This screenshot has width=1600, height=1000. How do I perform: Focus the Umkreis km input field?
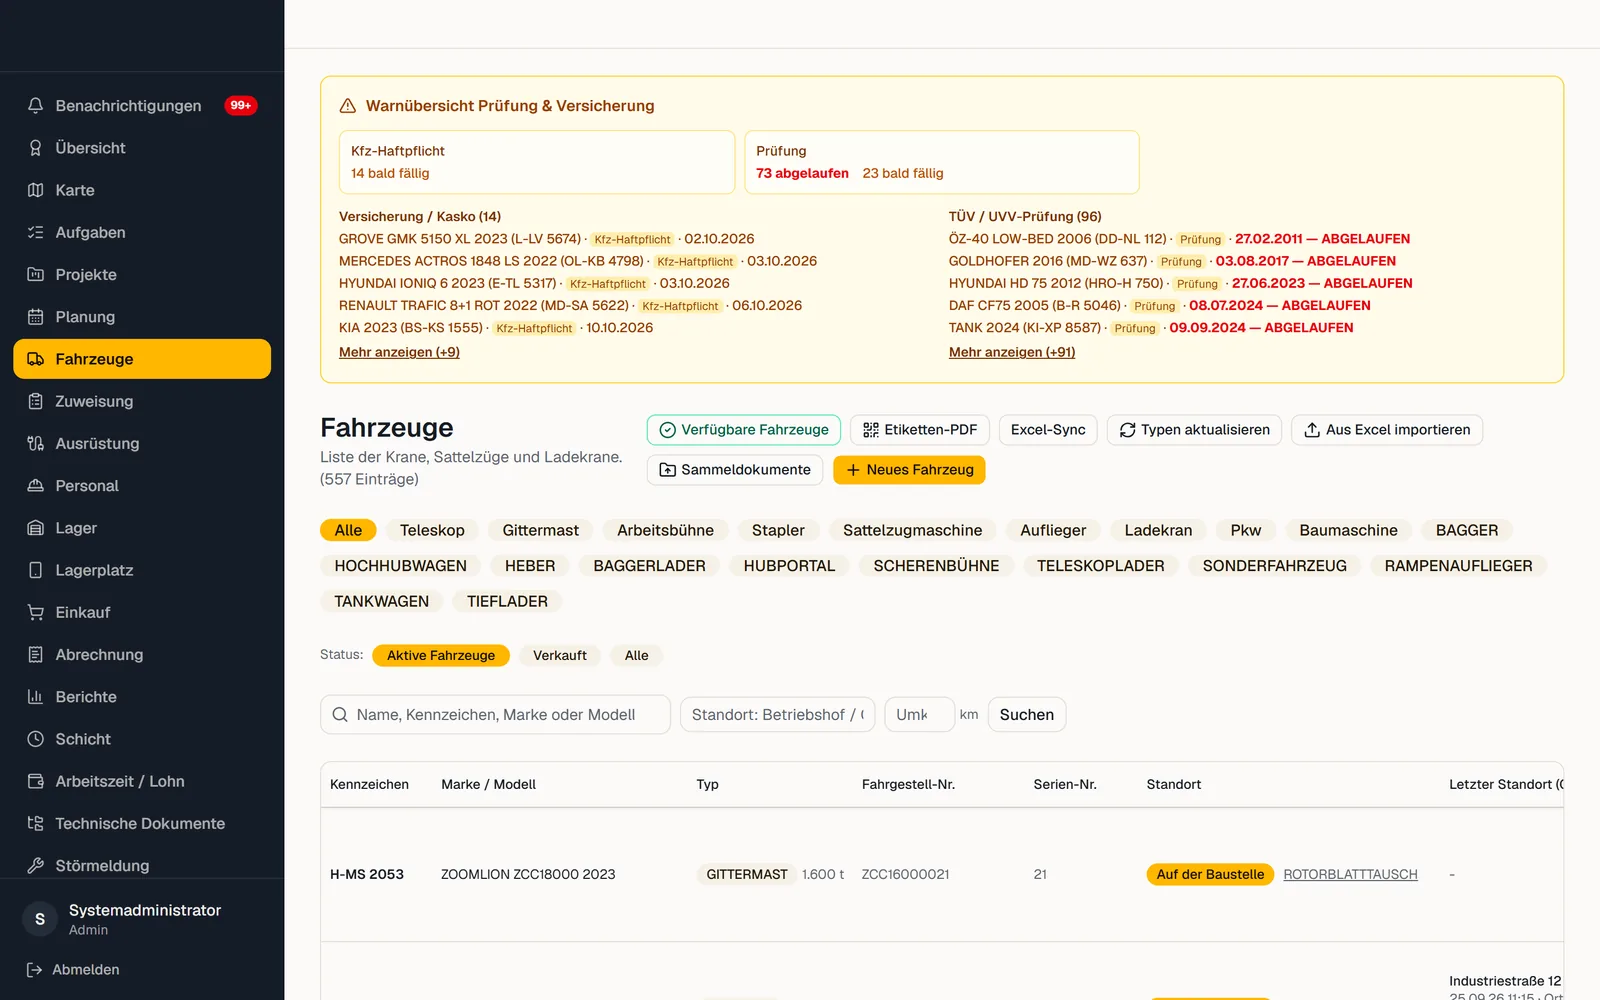point(919,715)
